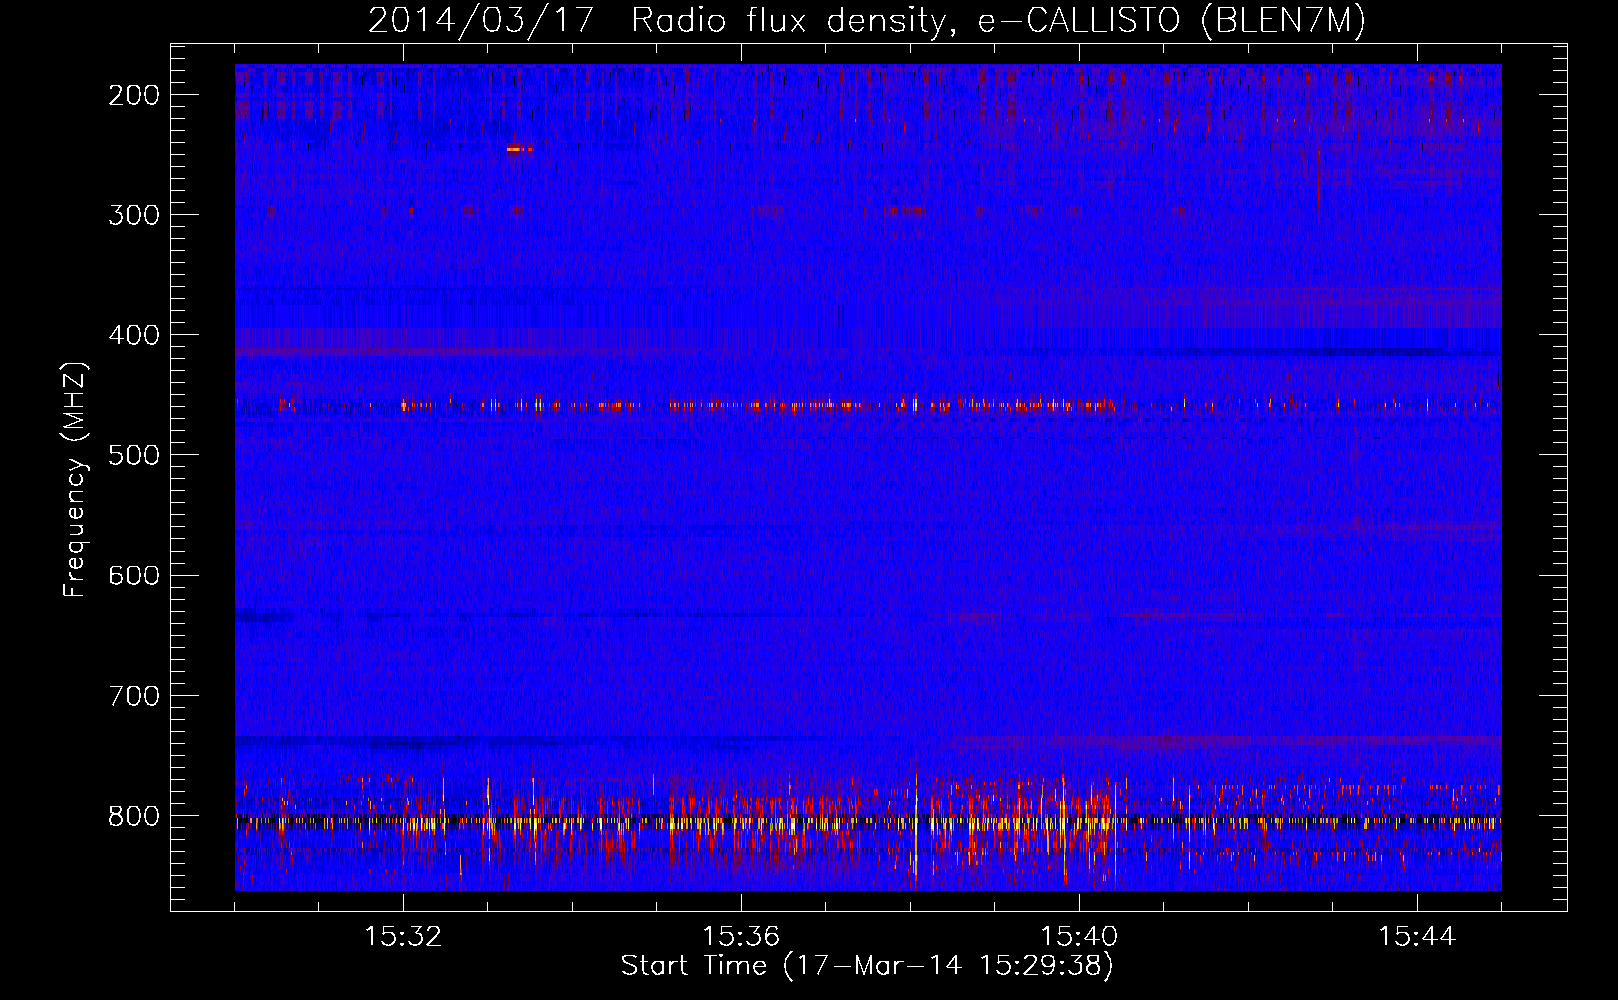The width and height of the screenshot is (1618, 1000).
Task: Click the 15:40 time tick label
Action: click(1079, 936)
